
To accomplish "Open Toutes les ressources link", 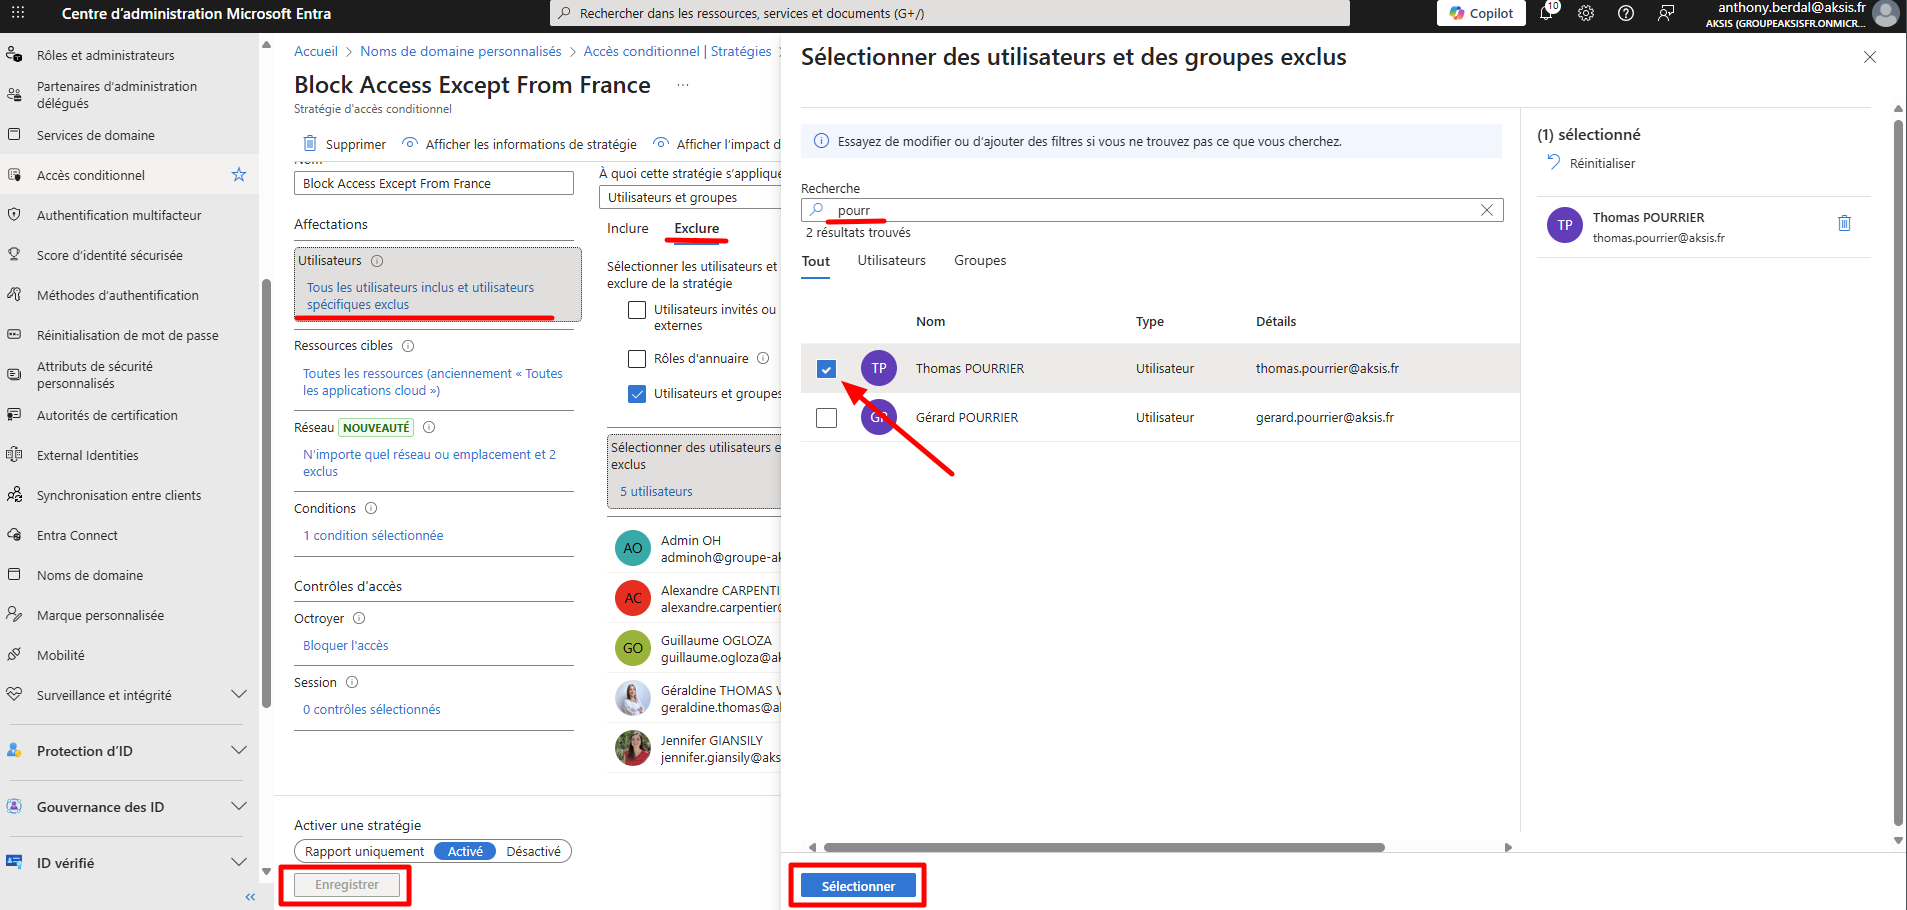I will coord(432,382).
